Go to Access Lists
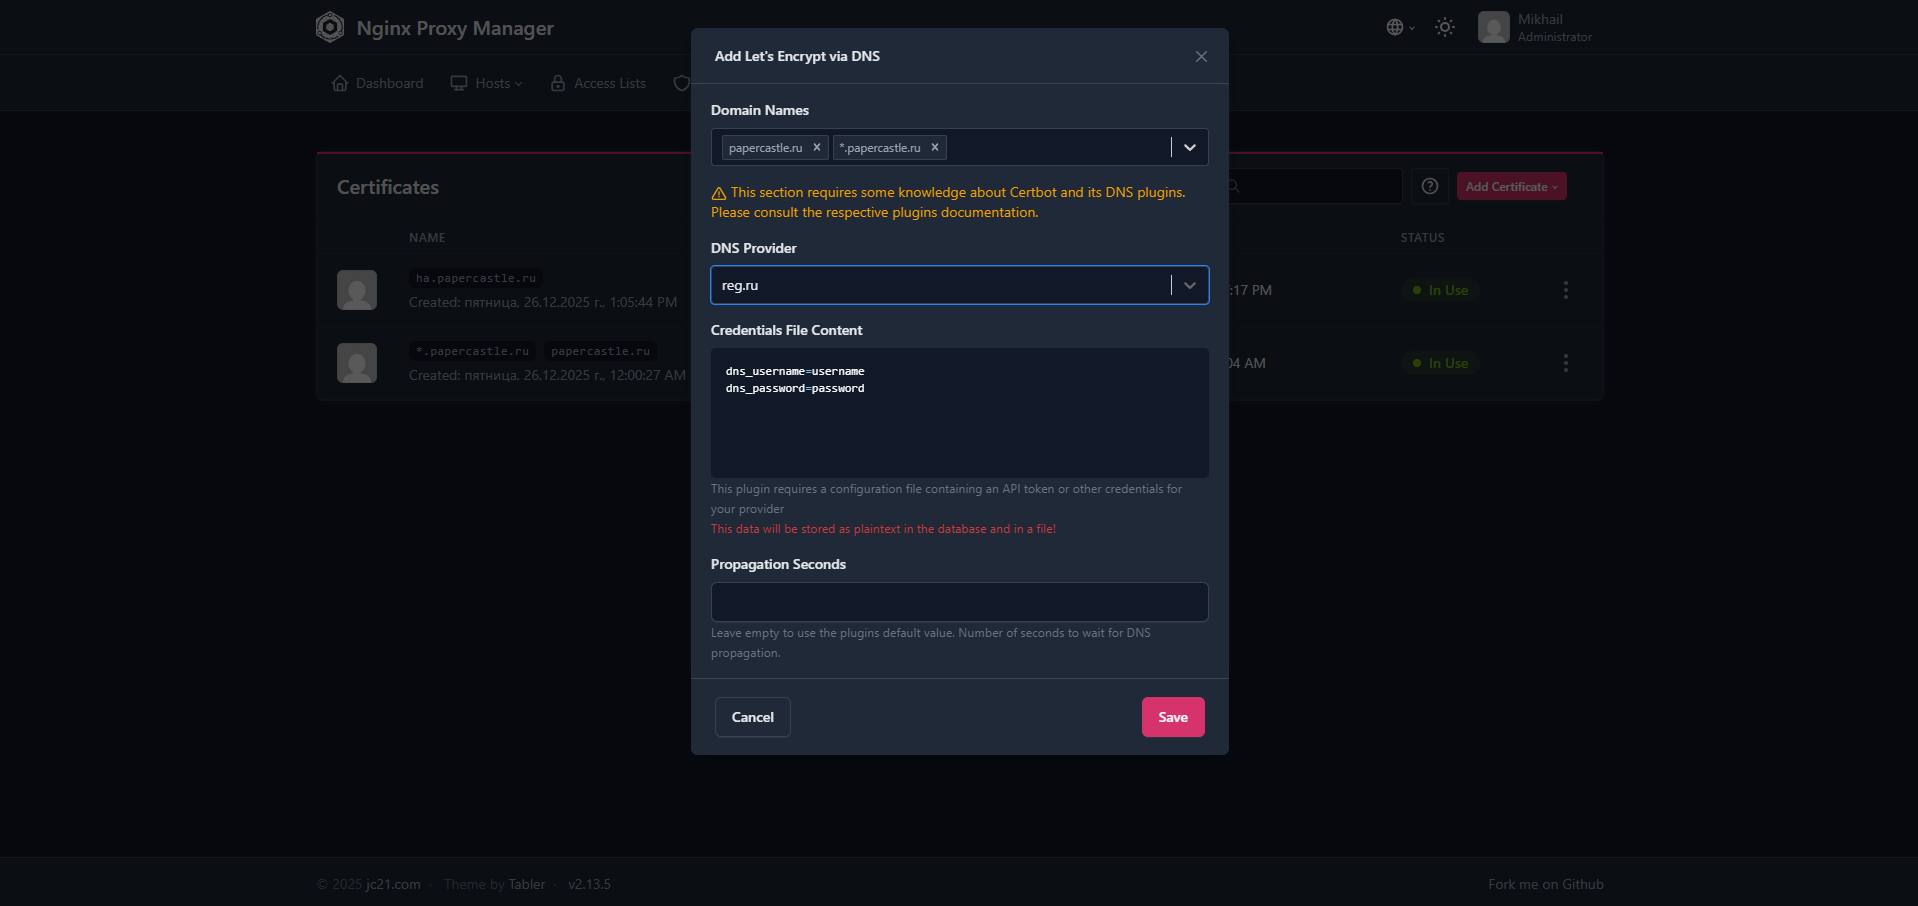 pos(598,83)
